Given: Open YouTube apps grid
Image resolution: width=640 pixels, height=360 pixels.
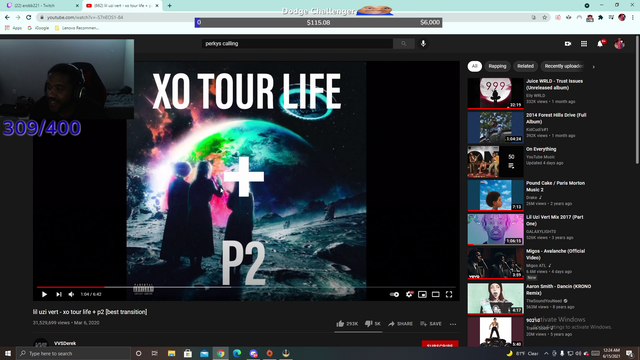Looking at the screenshot, I should tap(584, 44).
